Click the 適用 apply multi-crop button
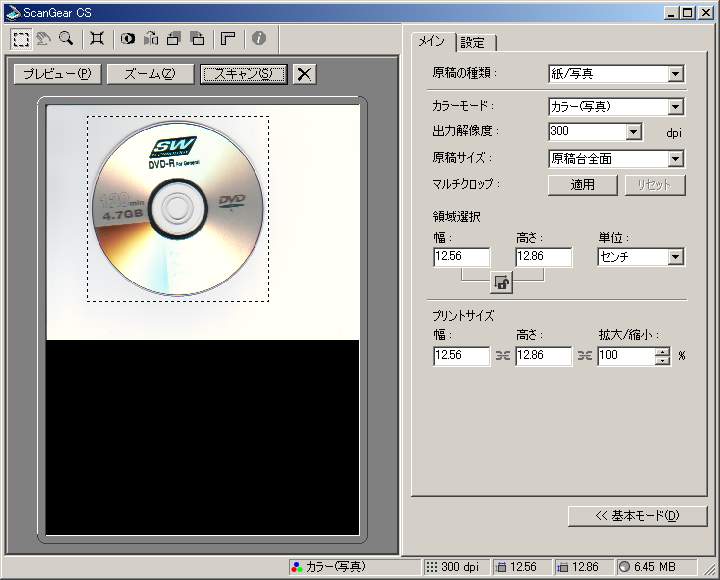The width and height of the screenshot is (720, 580). click(x=583, y=185)
